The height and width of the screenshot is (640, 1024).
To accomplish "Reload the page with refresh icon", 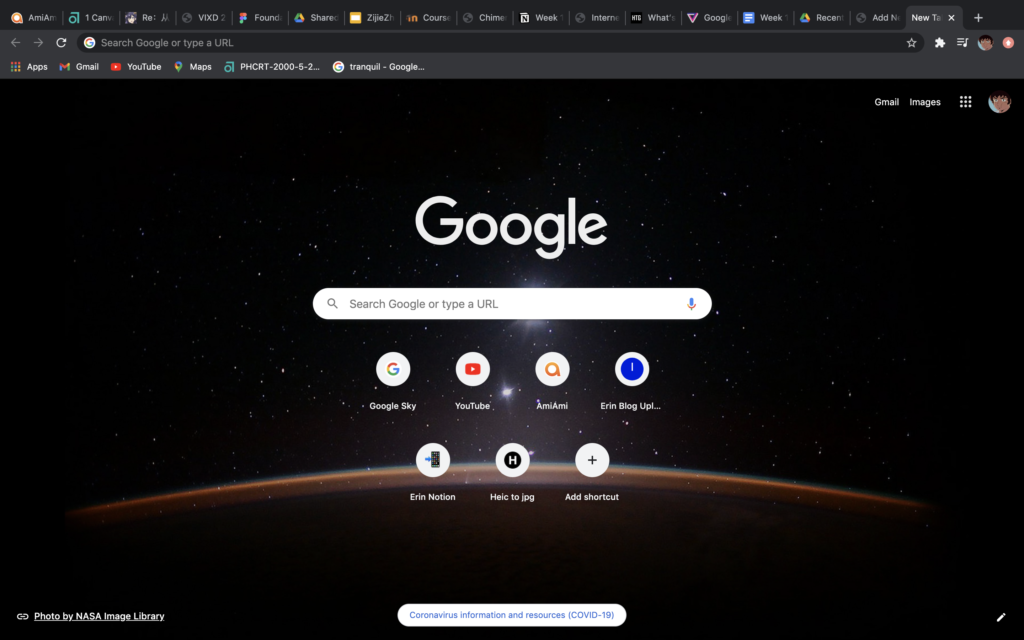I will 61,42.
